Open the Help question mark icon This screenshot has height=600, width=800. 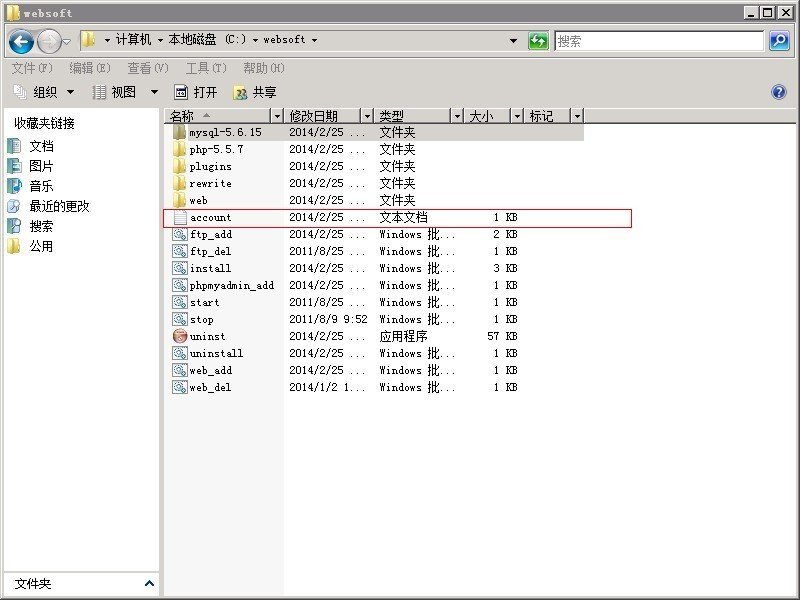779,92
